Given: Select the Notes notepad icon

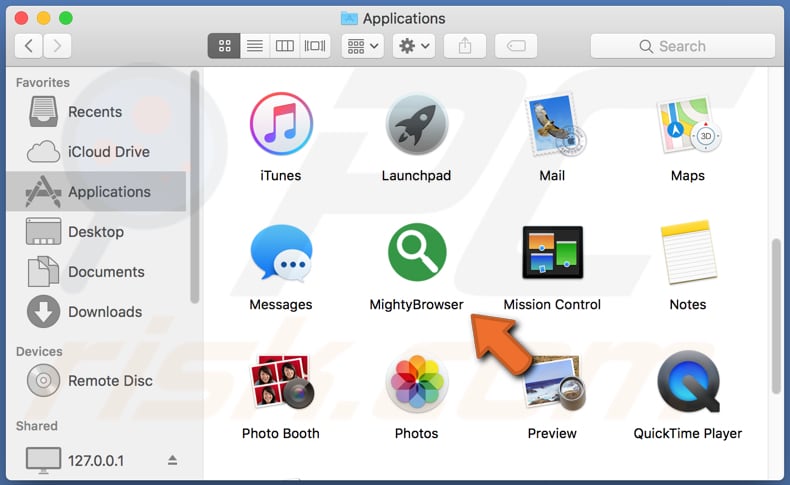Looking at the screenshot, I should coord(688,252).
